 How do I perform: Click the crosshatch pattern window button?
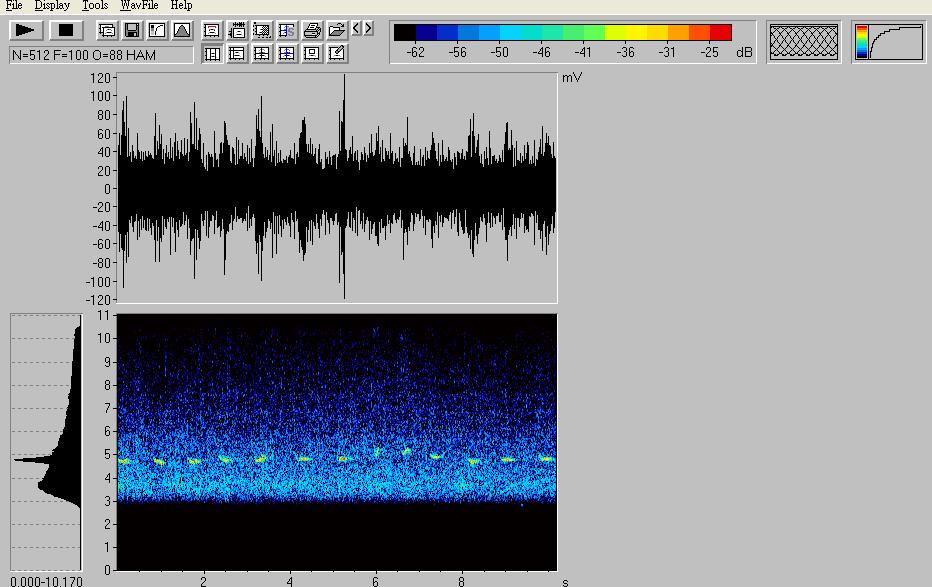click(x=804, y=42)
